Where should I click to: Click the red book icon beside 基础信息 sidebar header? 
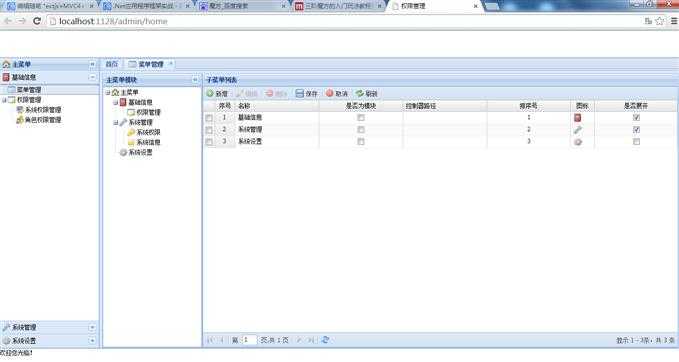(x=6, y=77)
